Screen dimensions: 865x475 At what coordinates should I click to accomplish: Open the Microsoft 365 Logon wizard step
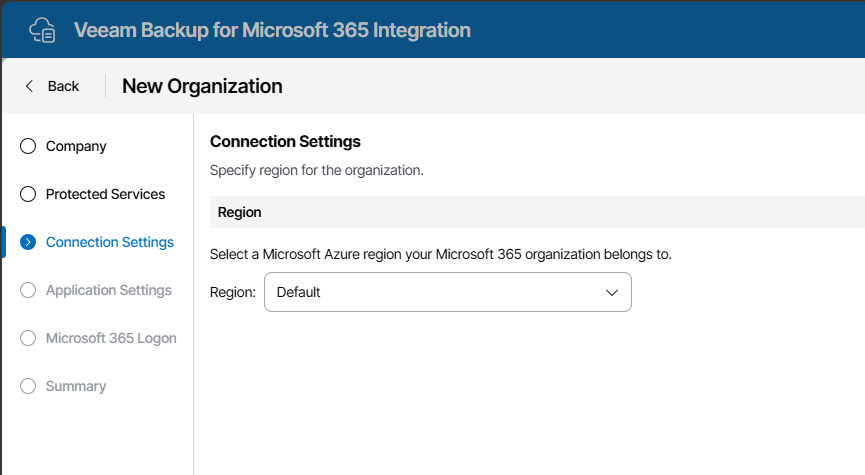click(x=111, y=338)
